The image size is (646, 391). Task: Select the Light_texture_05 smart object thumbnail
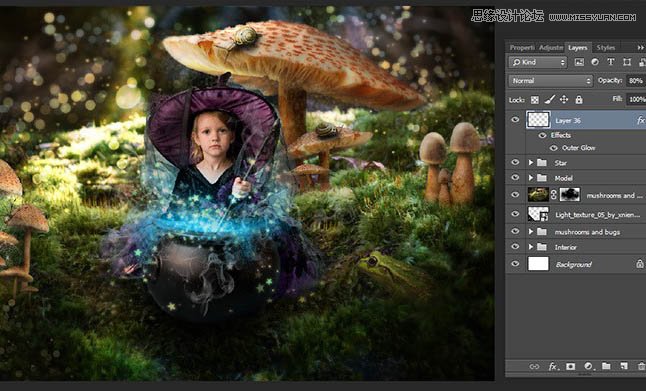pyautogui.click(x=538, y=214)
